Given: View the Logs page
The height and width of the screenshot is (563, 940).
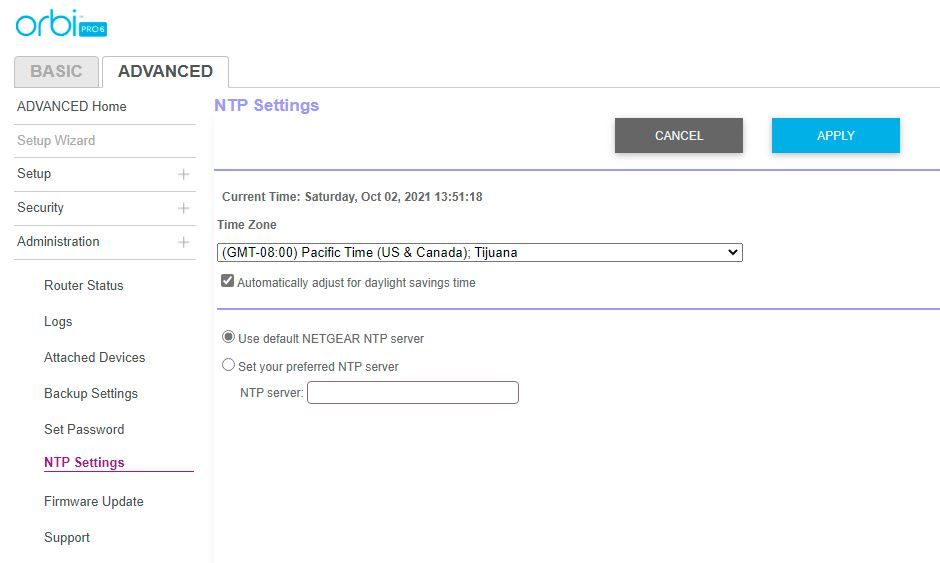Looking at the screenshot, I should 58,322.
